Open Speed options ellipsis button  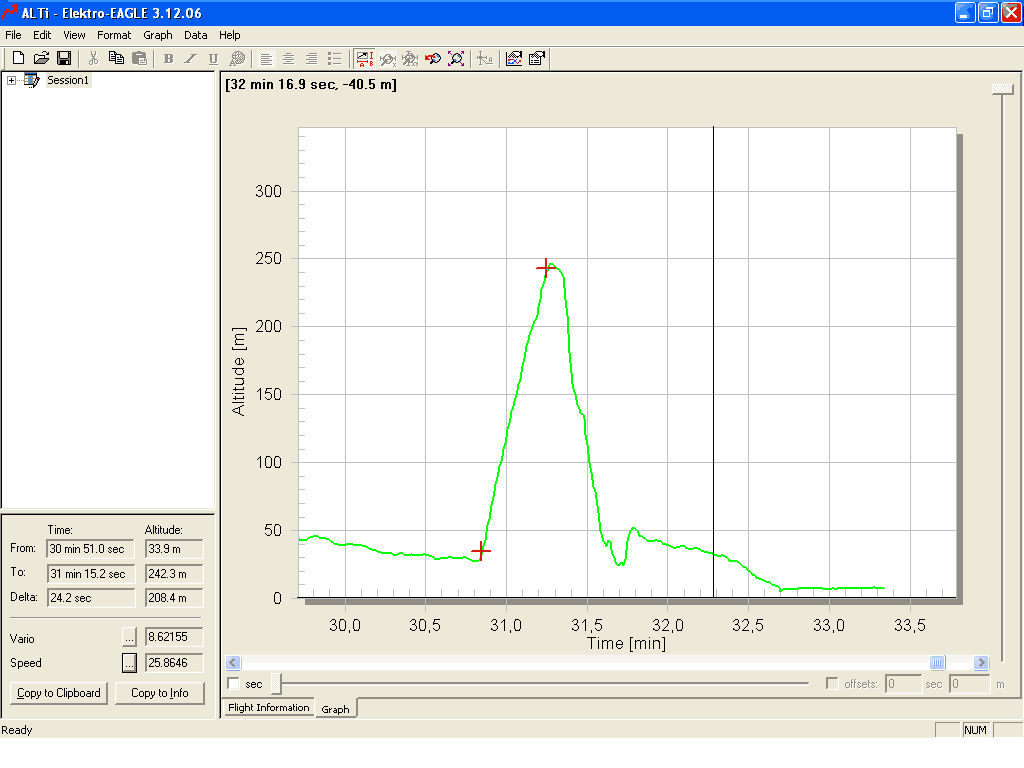click(x=129, y=663)
